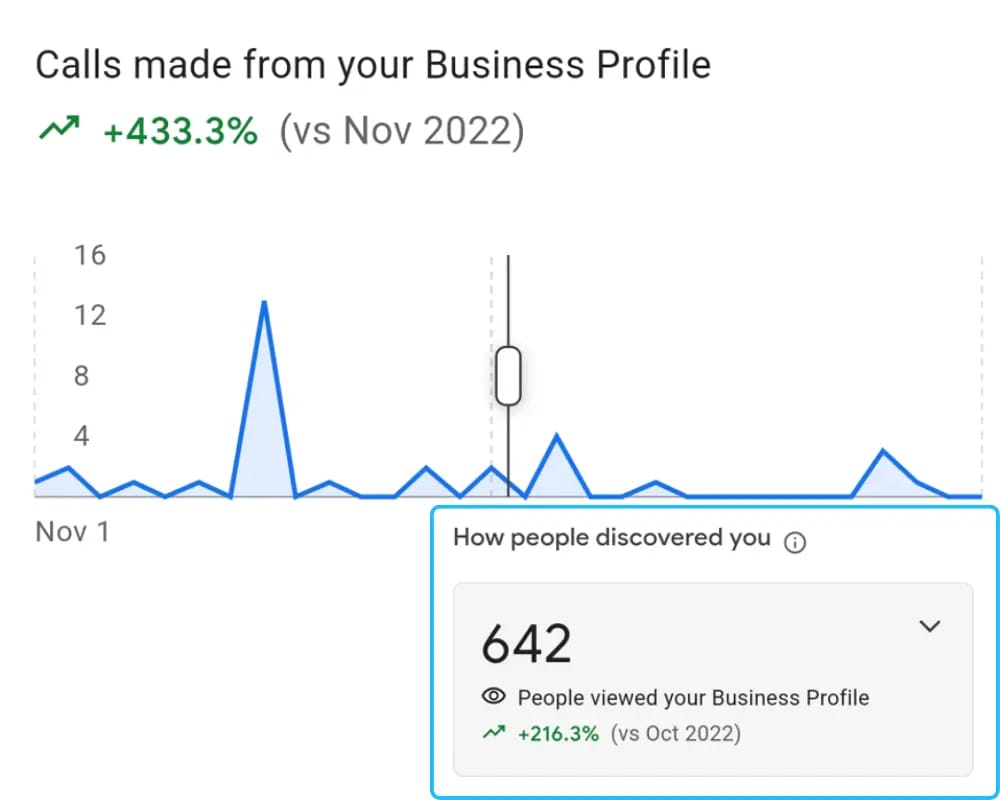Click the 16 y-axis gridline label
1000x800 pixels.
[90, 255]
